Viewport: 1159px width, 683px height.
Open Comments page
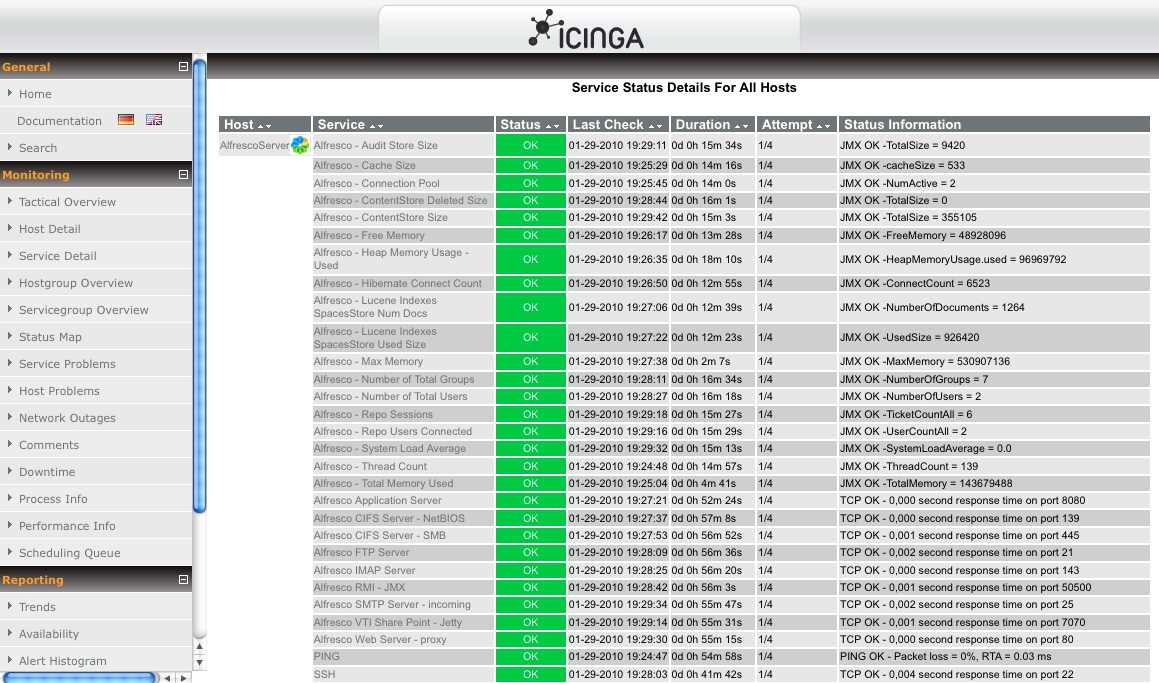pyautogui.click(x=49, y=445)
